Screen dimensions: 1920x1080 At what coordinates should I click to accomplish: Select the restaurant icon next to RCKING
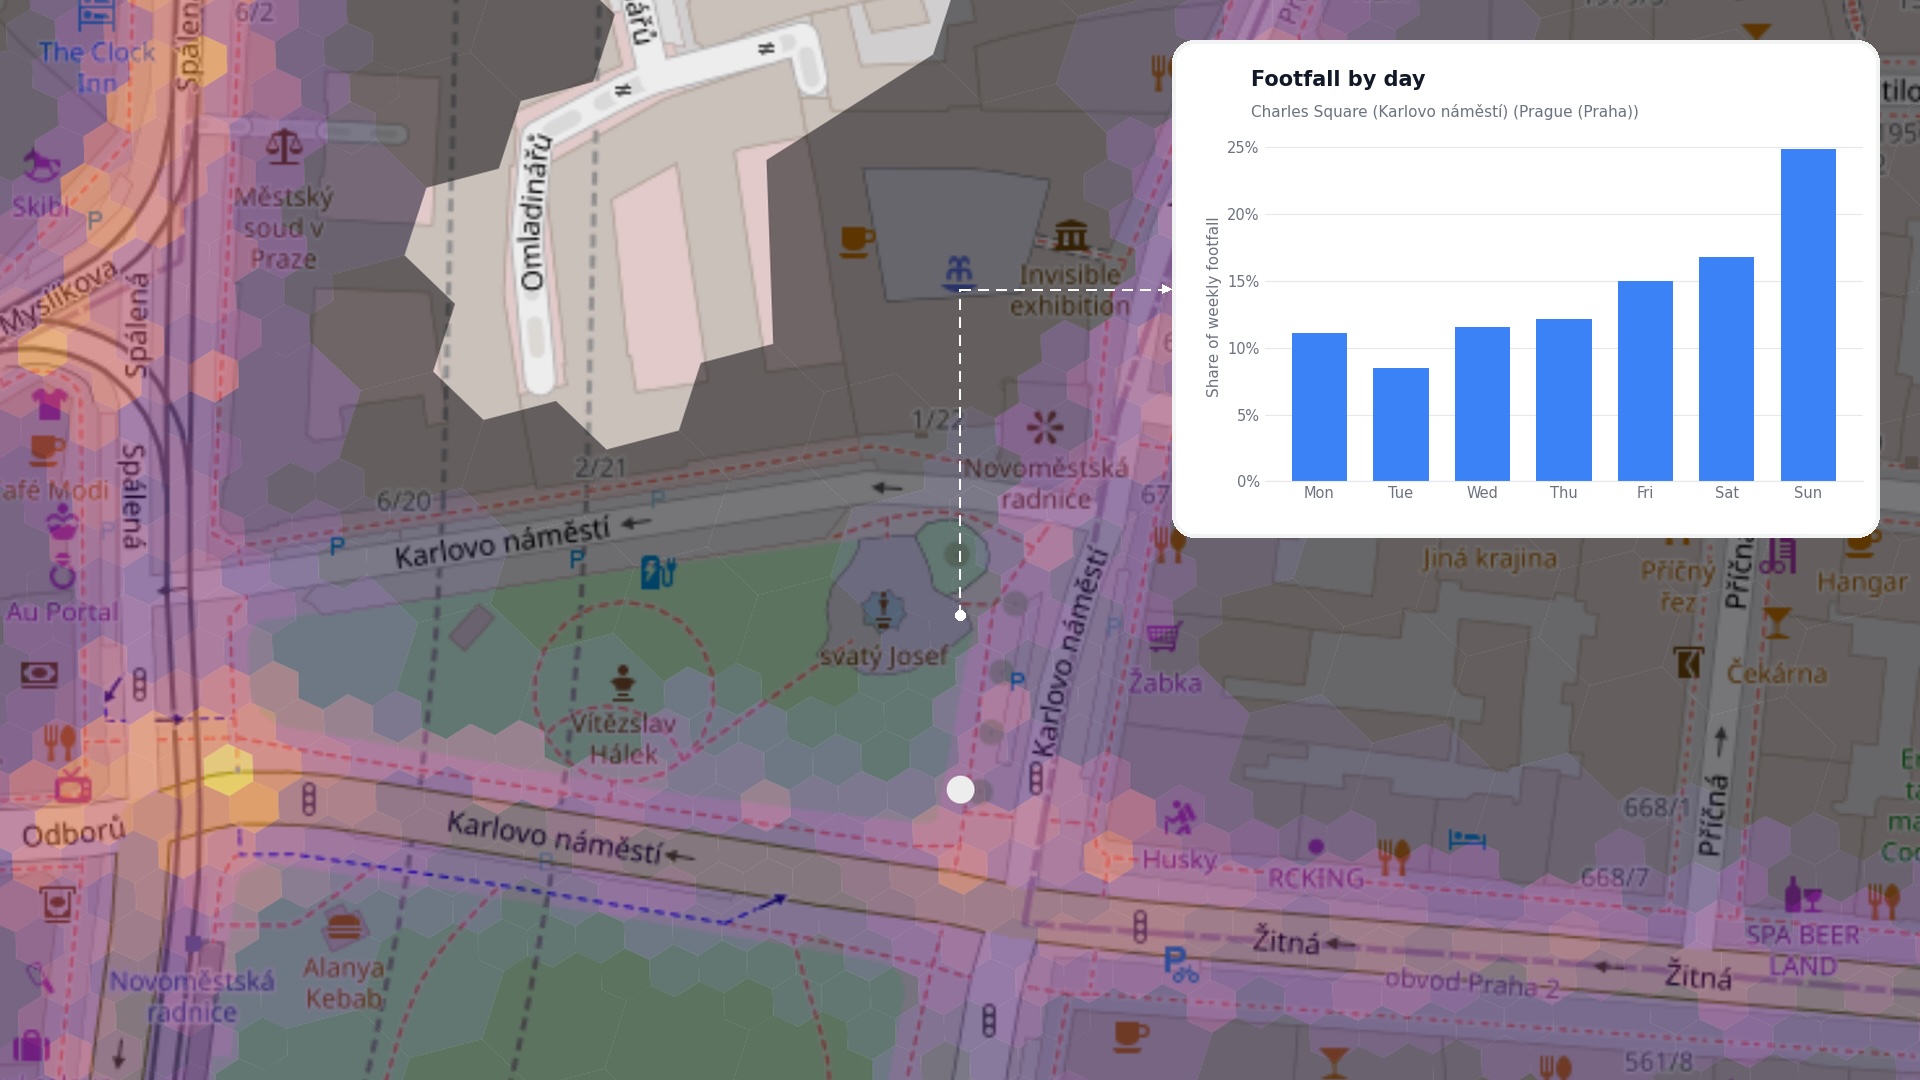tap(1393, 857)
